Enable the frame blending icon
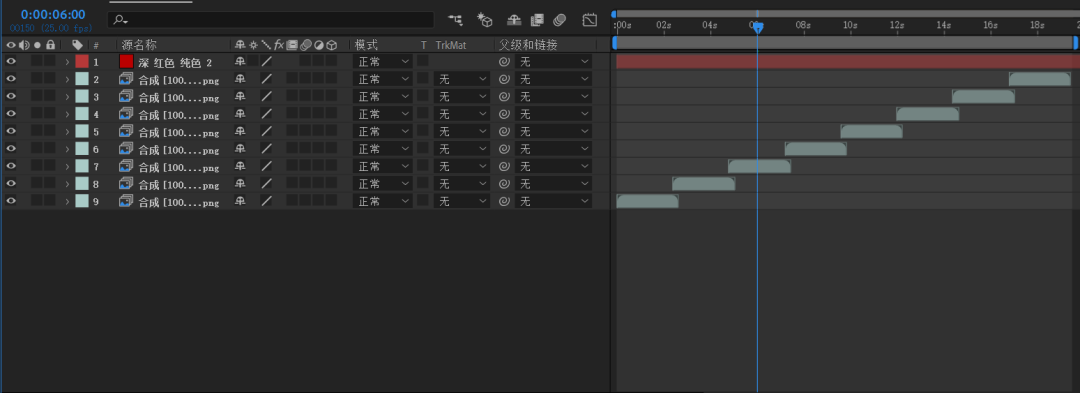This screenshot has height=393, width=1080. pyautogui.click(x=537, y=20)
